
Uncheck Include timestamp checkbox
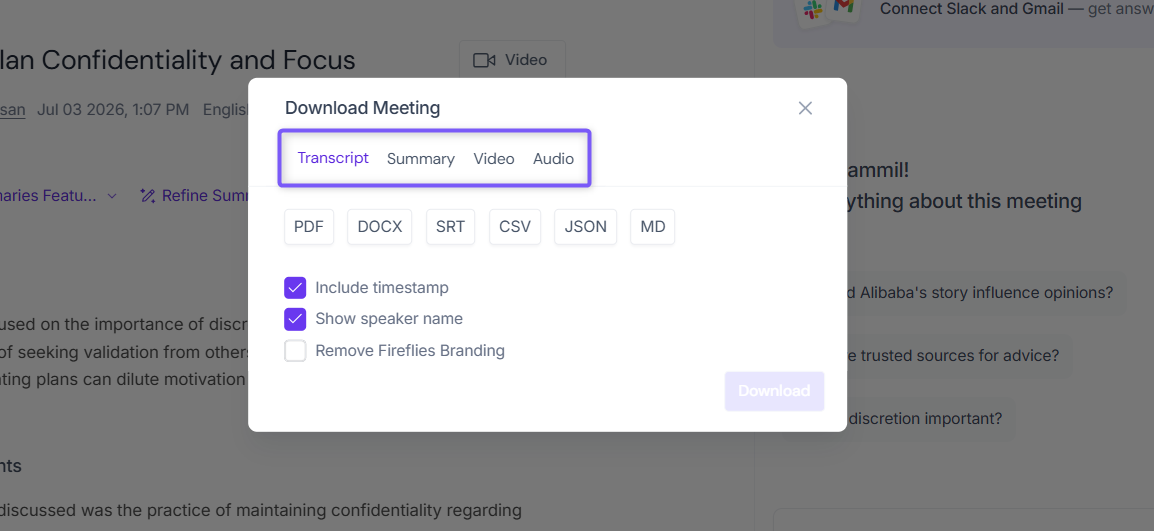[x=295, y=288]
